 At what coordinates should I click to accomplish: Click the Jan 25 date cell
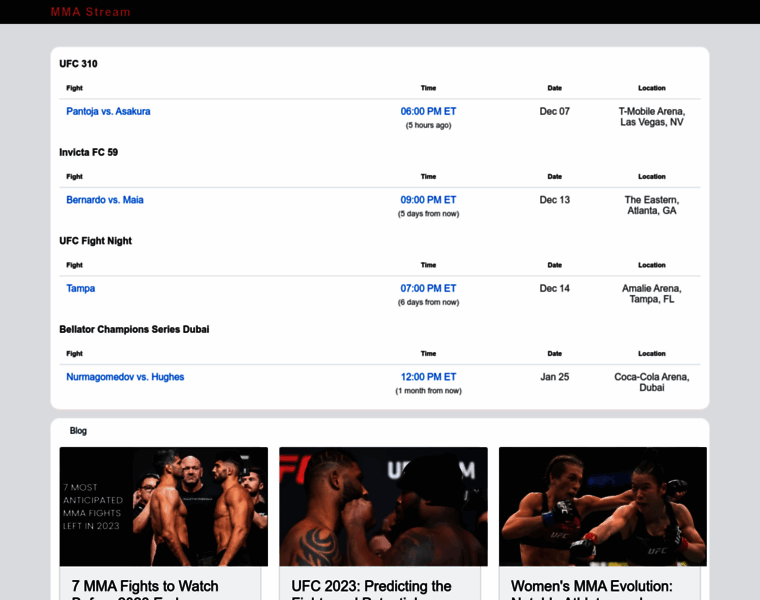(x=554, y=377)
